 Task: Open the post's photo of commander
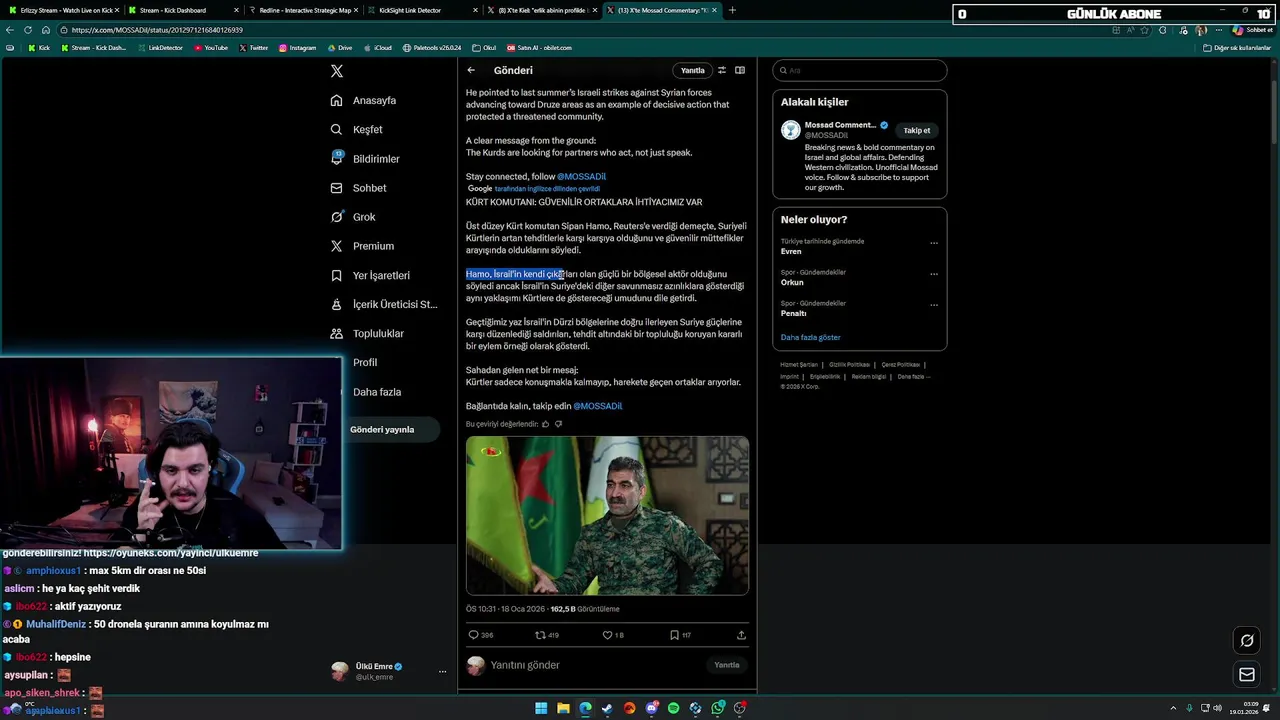pyautogui.click(x=607, y=516)
